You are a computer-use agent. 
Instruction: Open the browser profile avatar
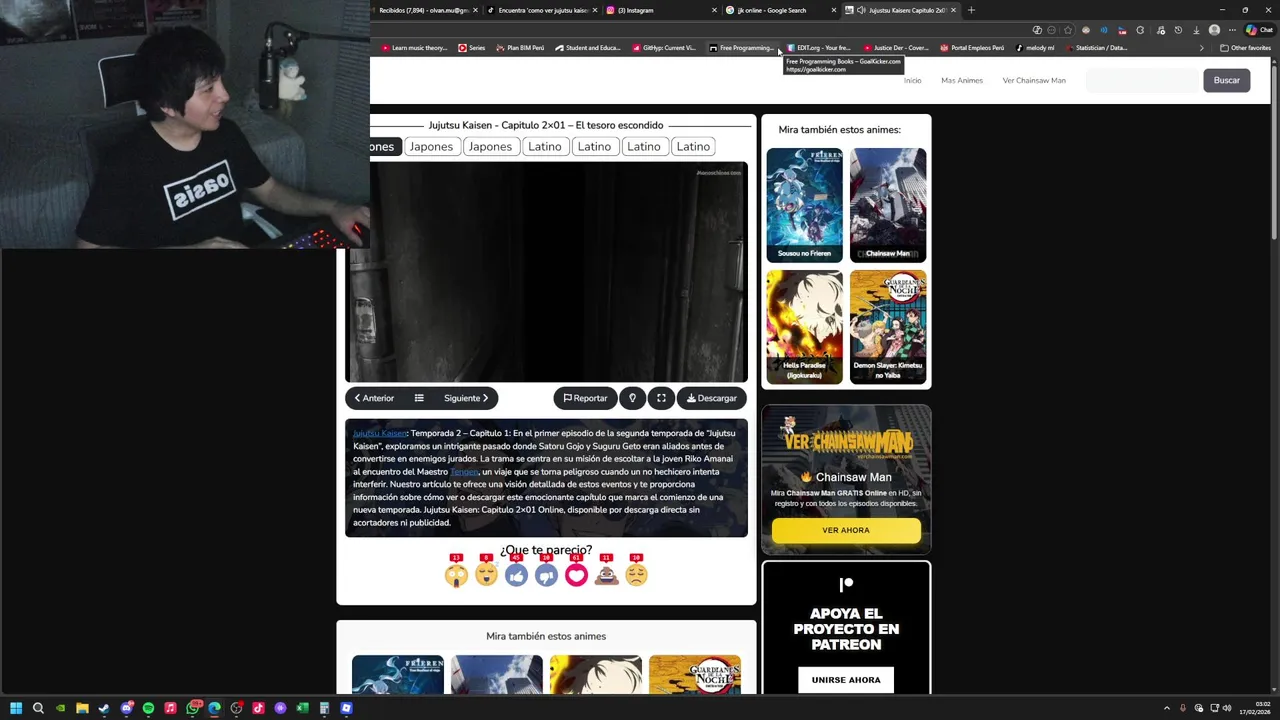pyautogui.click(x=1214, y=30)
